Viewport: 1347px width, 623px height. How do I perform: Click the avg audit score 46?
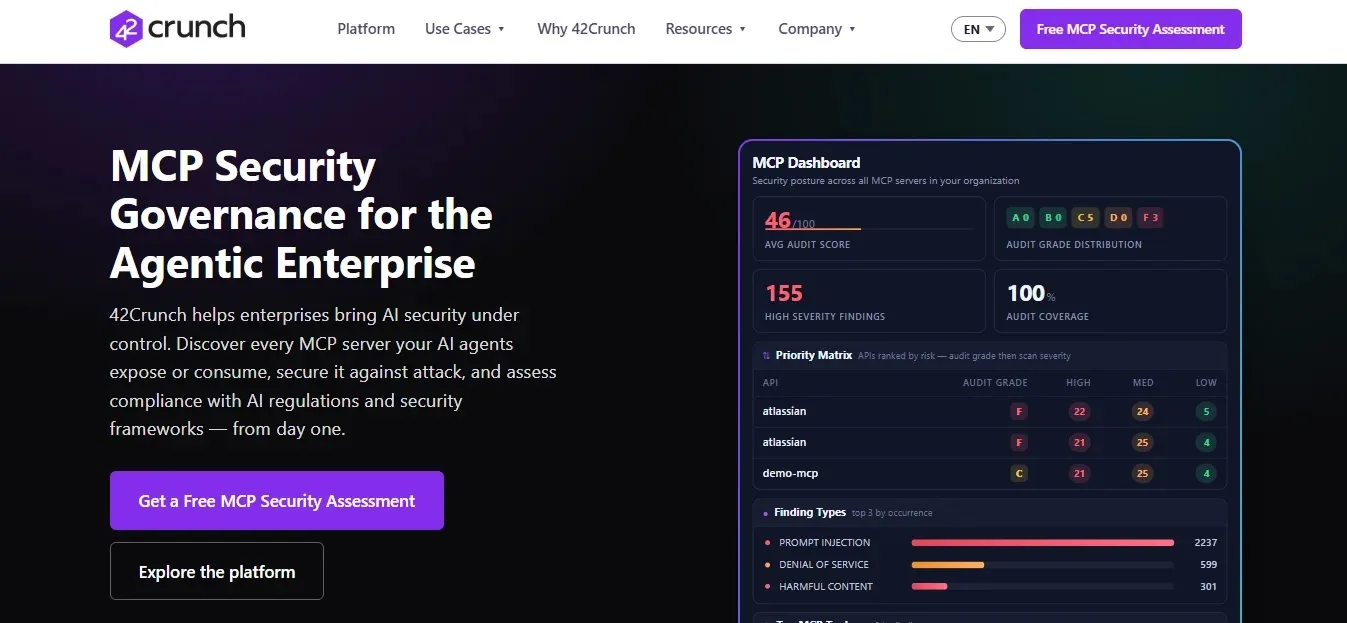pos(778,220)
